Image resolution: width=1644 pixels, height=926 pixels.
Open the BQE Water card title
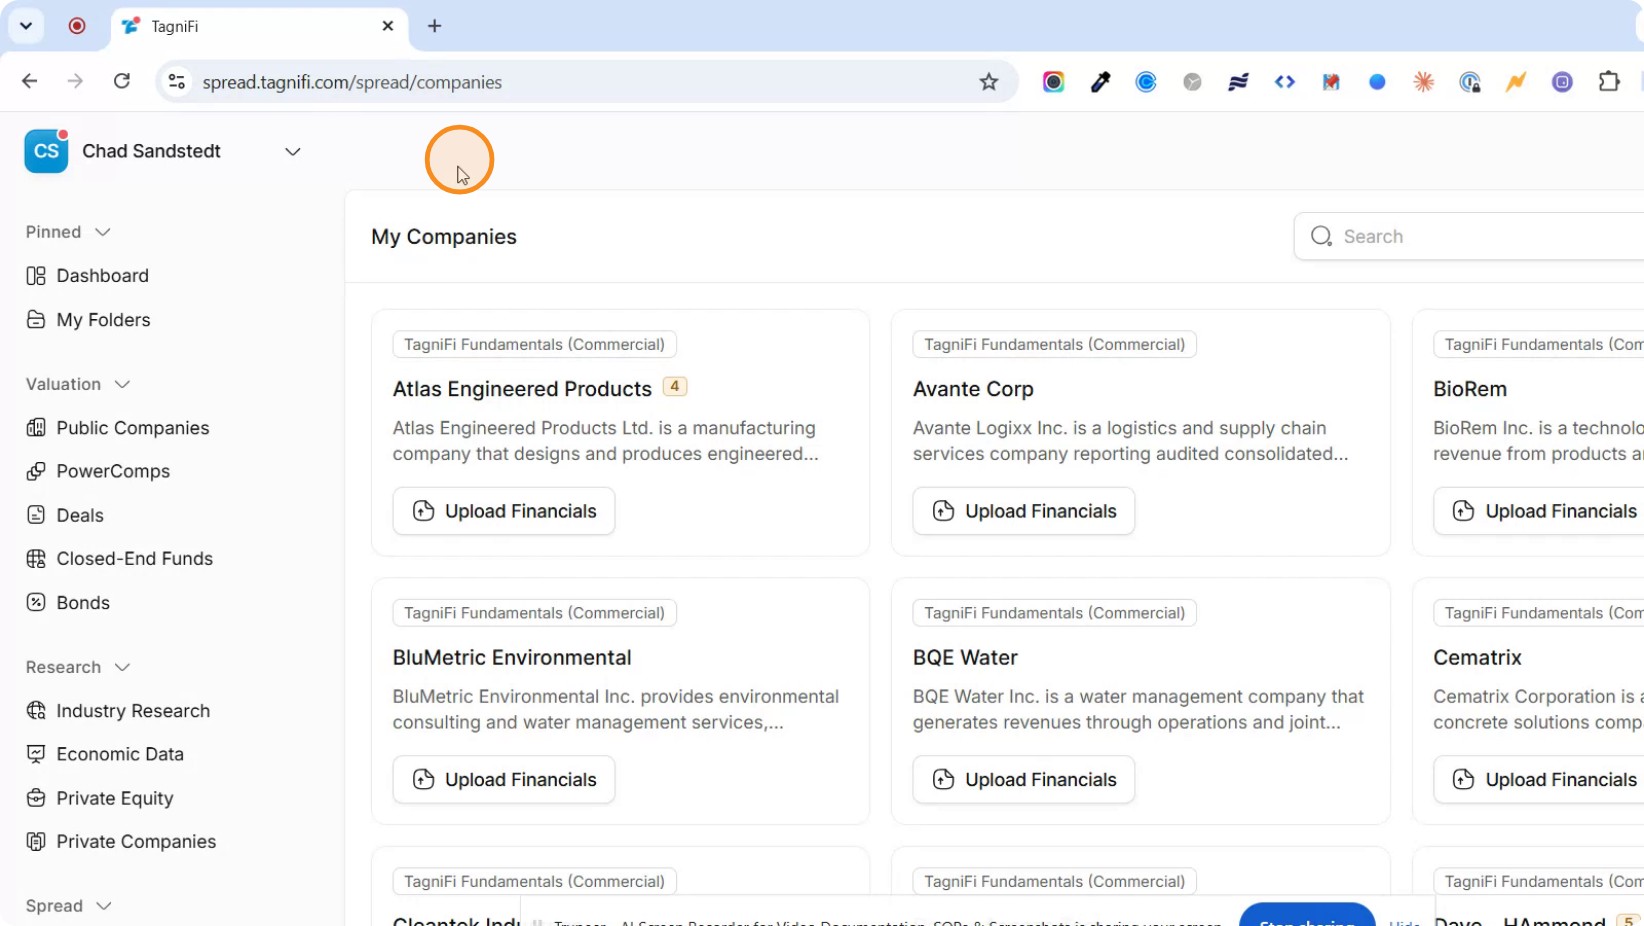[x=965, y=658]
